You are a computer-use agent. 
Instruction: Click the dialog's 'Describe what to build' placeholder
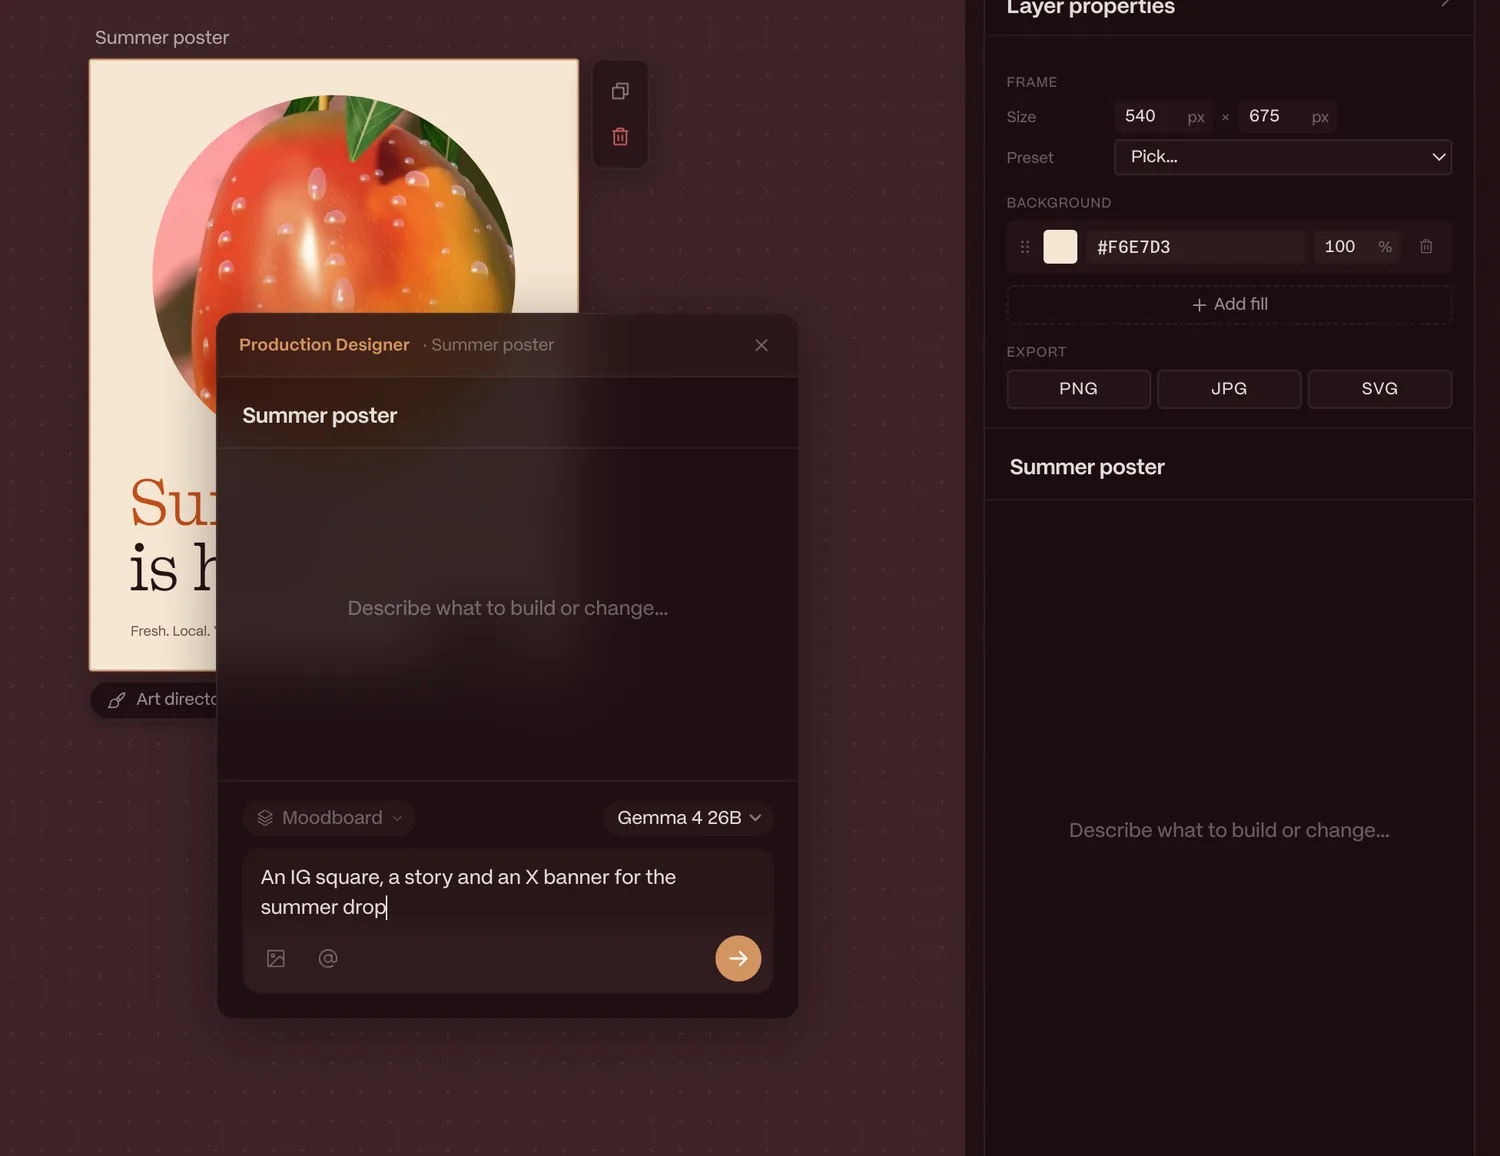point(508,608)
